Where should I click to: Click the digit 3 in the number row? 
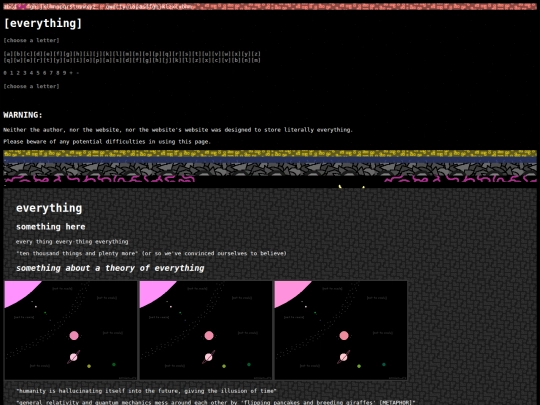25,73
